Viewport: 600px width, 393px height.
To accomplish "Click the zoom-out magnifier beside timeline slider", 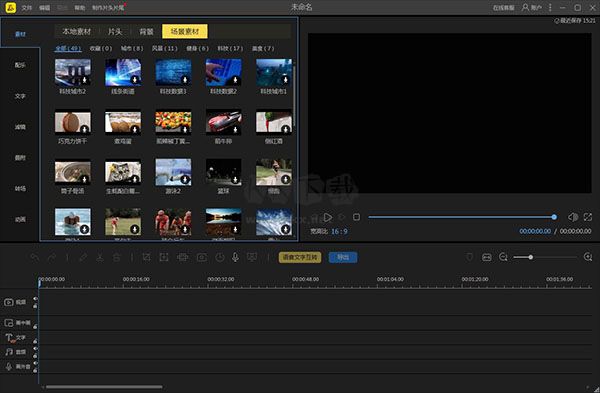I will click(504, 258).
